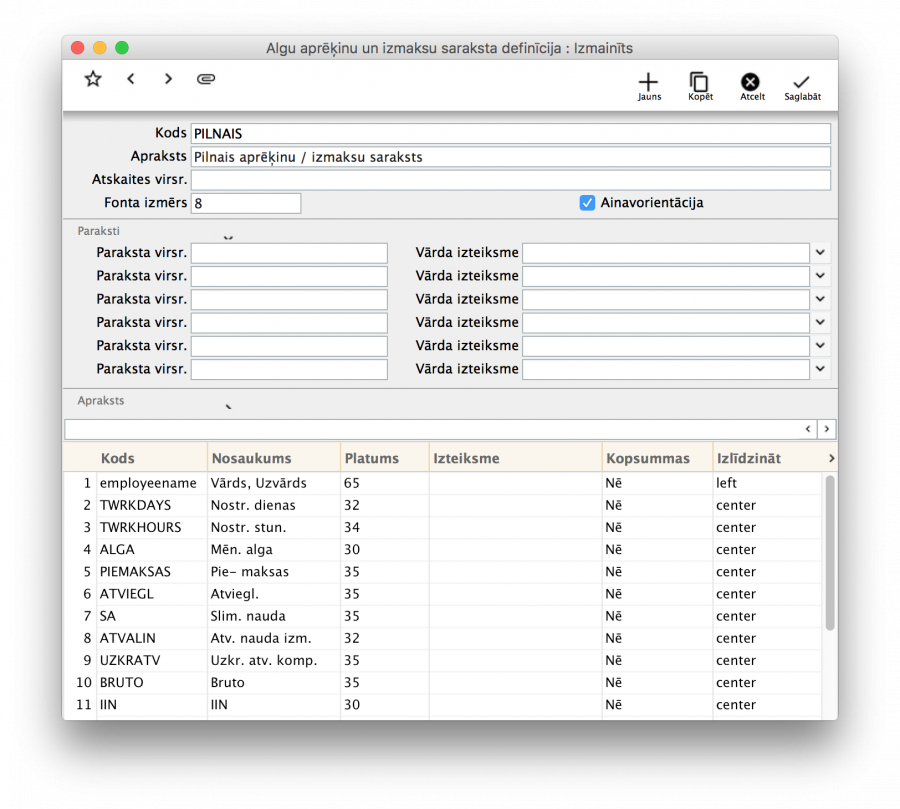Viewport: 900px width, 809px height.
Task: Go to next record arrow
Action: pyautogui.click(x=168, y=79)
